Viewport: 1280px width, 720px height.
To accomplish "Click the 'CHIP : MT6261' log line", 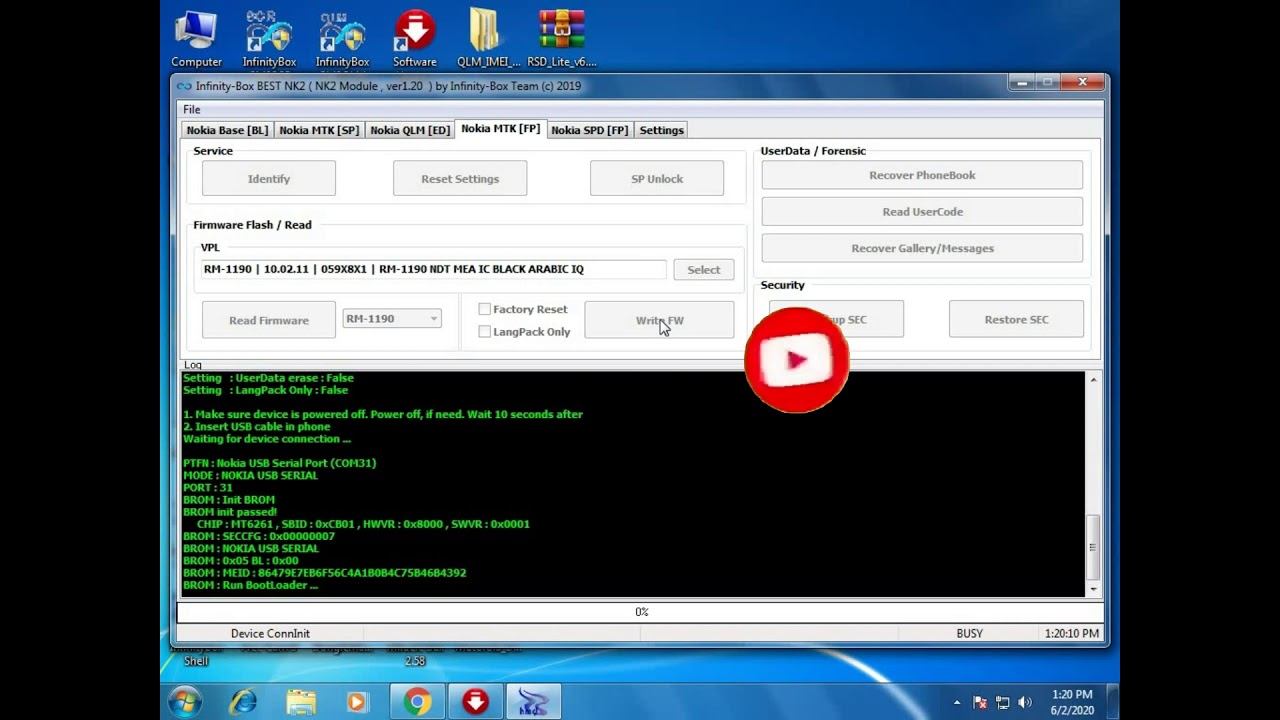I will click(x=363, y=524).
